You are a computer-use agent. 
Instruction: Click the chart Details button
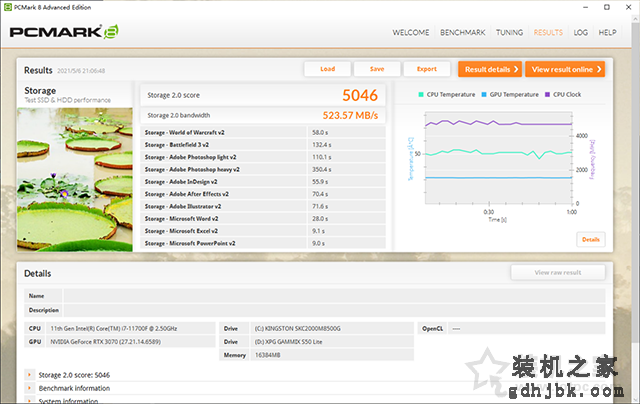[x=591, y=240]
